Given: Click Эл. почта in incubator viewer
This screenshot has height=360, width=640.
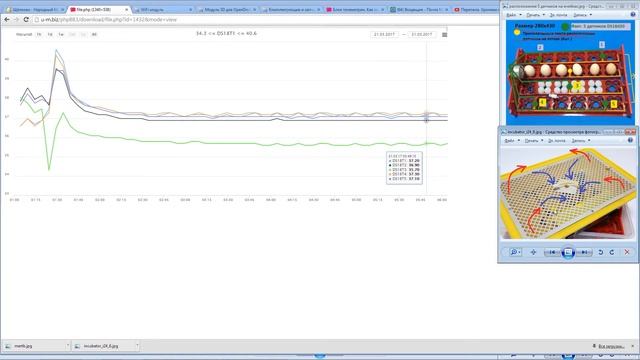Looking at the screenshot, I should pos(557,140).
